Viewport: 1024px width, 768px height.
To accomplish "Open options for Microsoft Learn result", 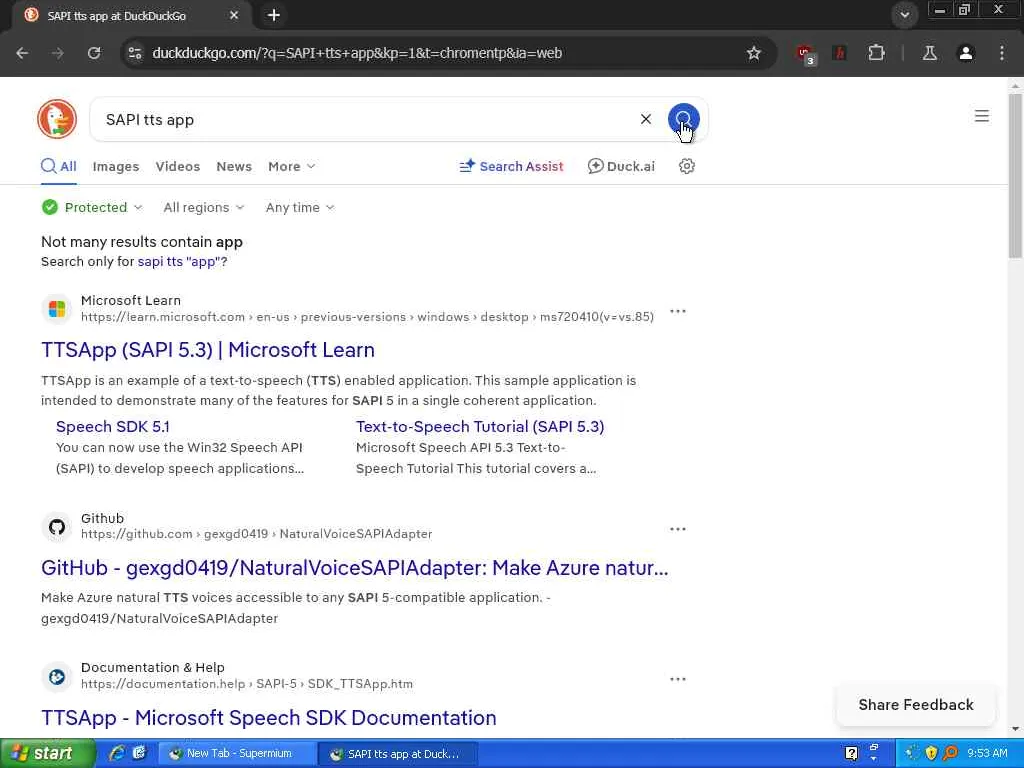I will coord(678,311).
